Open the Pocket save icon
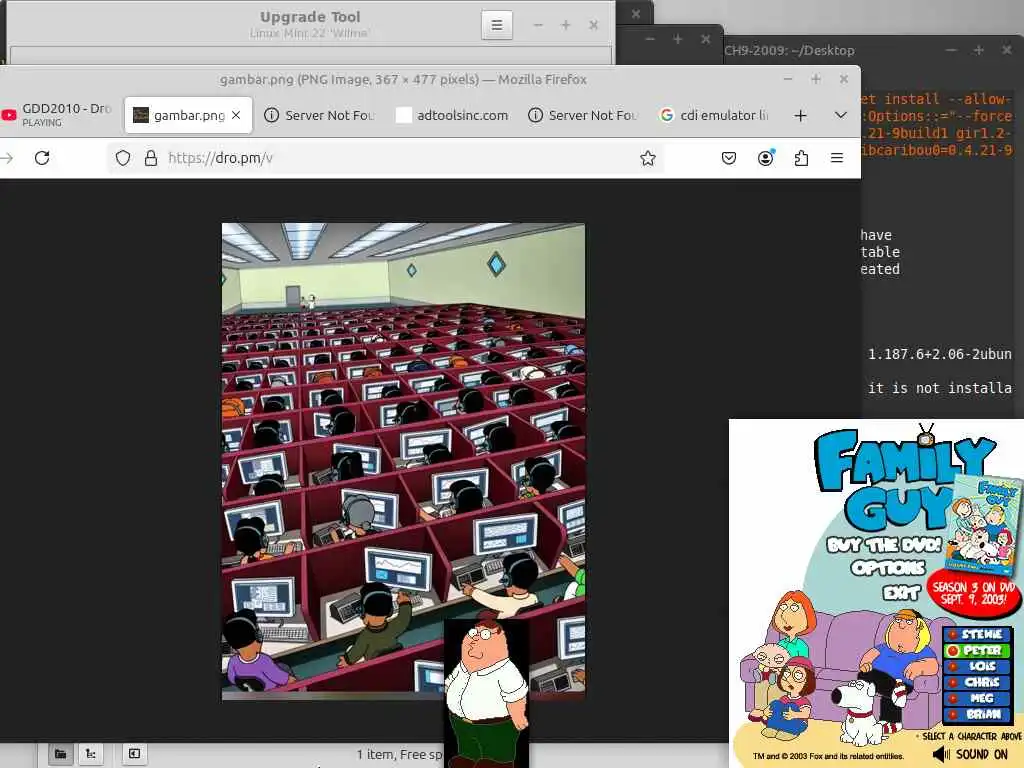 [729, 158]
